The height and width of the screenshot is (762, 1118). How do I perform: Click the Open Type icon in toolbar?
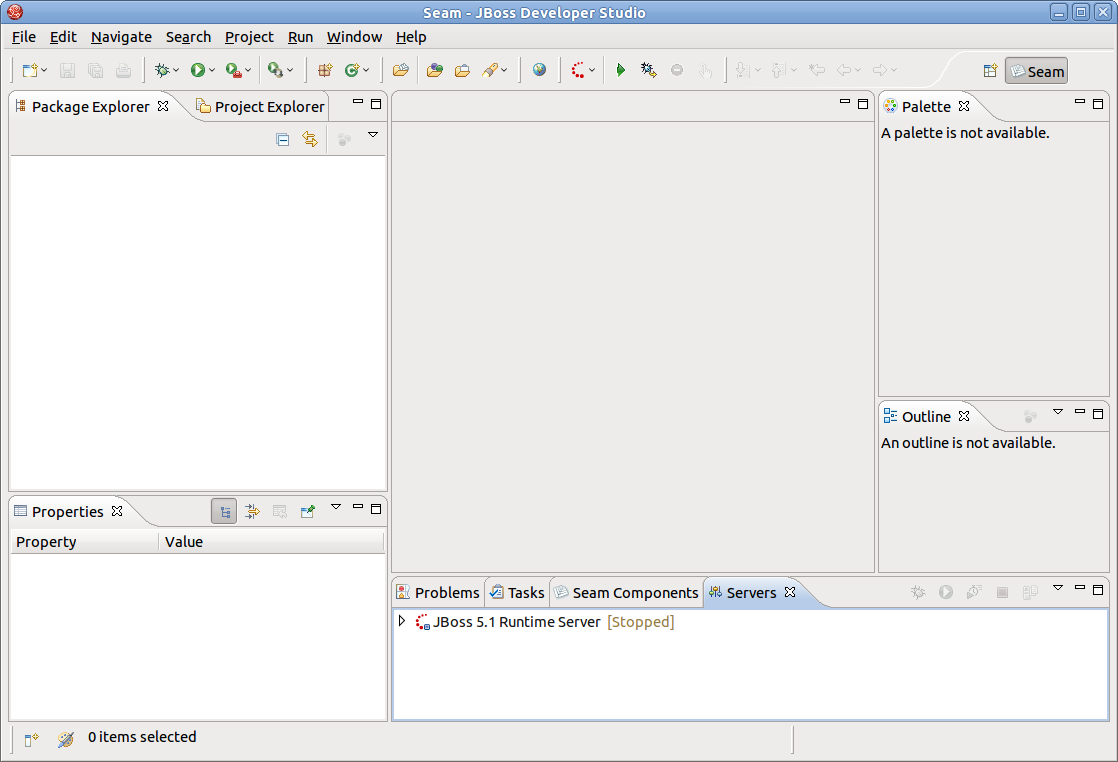pyautogui.click(x=400, y=70)
